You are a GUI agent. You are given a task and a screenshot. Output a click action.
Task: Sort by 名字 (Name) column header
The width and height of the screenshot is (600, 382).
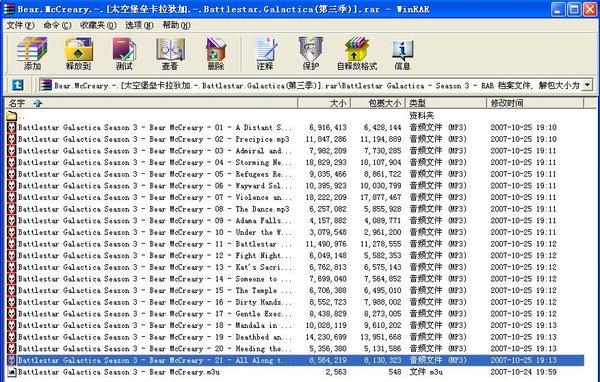(151, 103)
